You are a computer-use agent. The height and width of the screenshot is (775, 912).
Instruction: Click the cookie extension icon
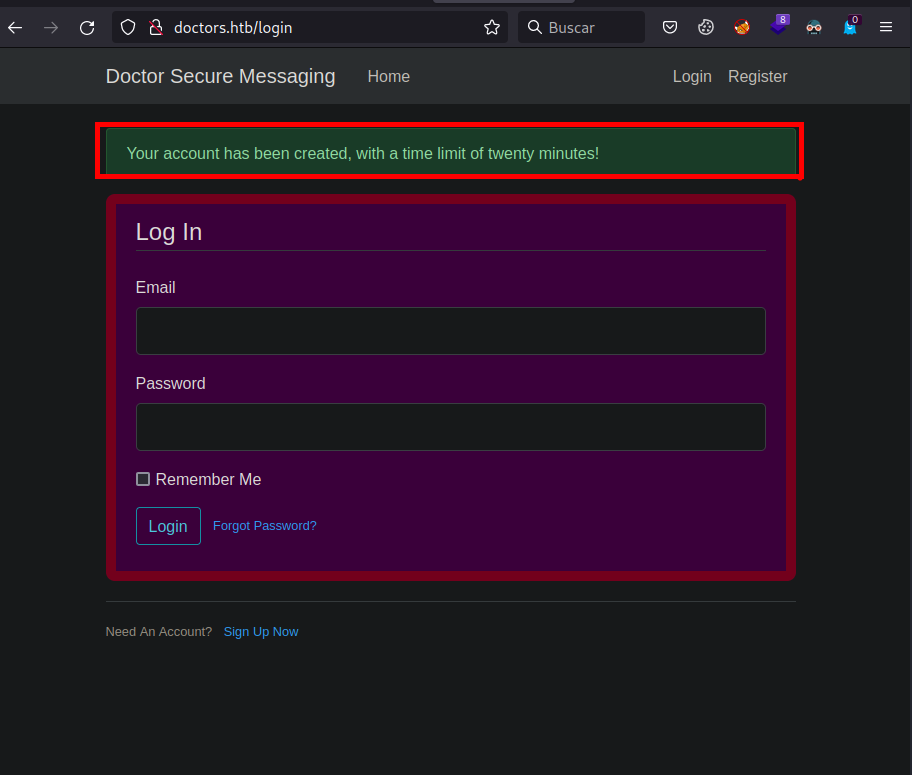pyautogui.click(x=706, y=28)
